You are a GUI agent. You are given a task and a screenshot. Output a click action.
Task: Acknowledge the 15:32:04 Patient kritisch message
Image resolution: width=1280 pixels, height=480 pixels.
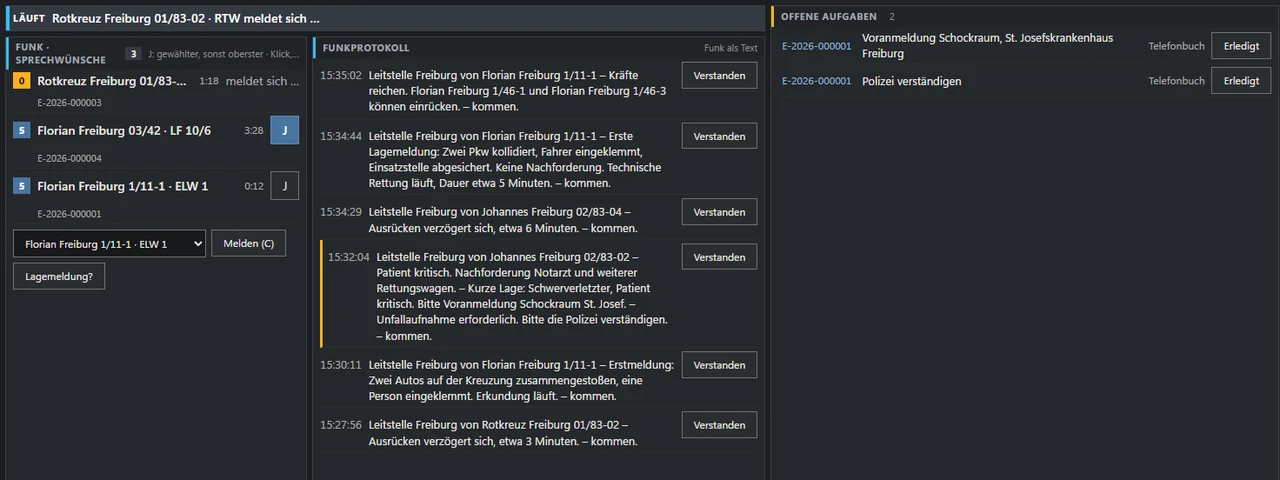(719, 257)
